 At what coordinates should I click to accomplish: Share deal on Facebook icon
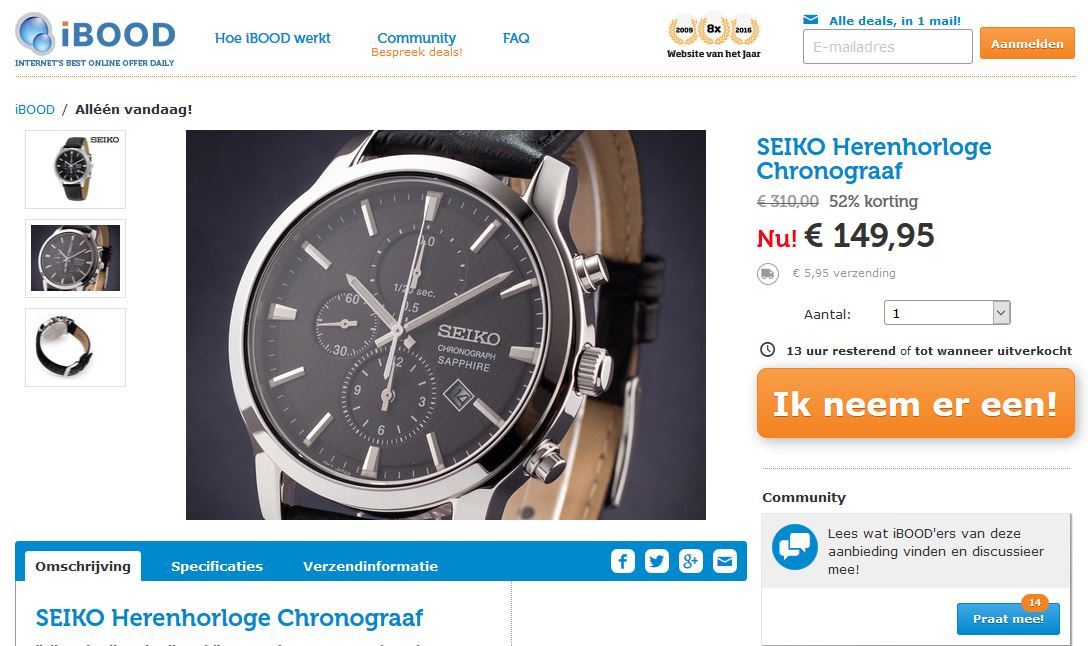(x=622, y=561)
